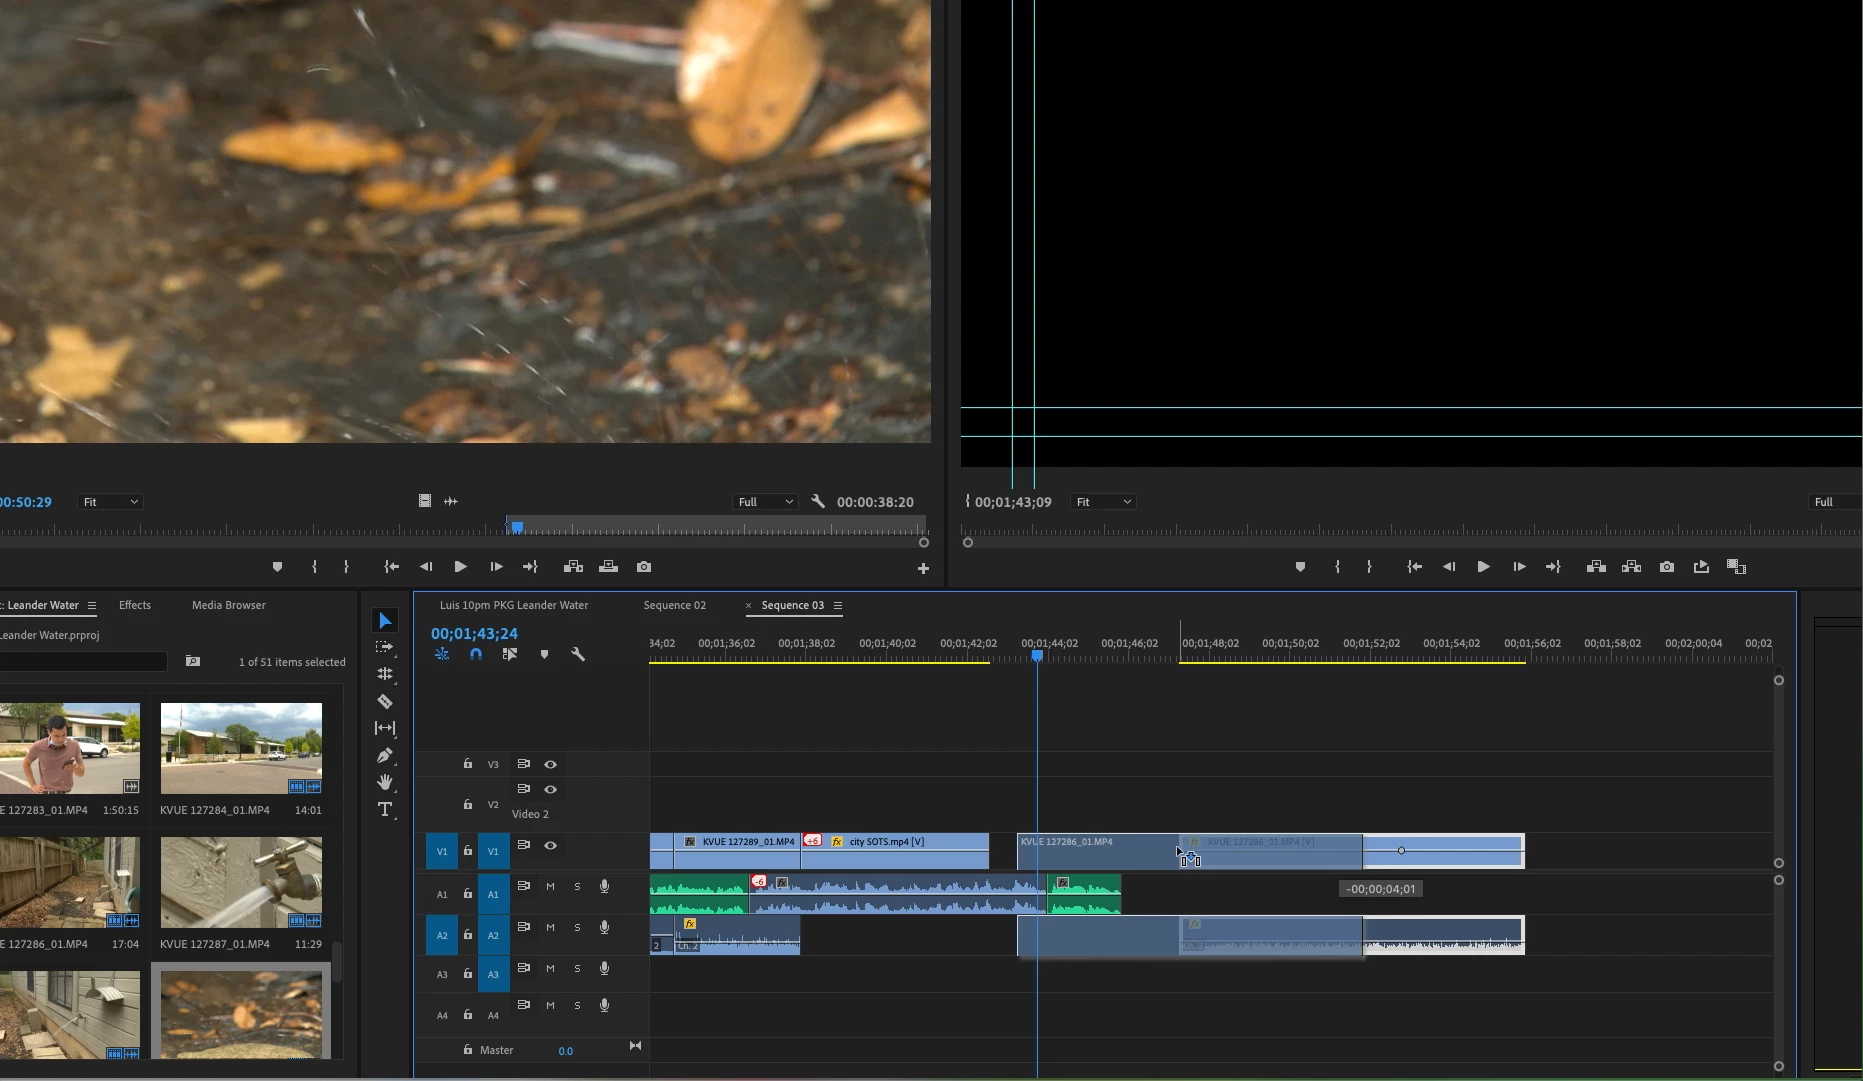This screenshot has width=1863, height=1081.
Task: Solo audio track A2
Action: 577,928
